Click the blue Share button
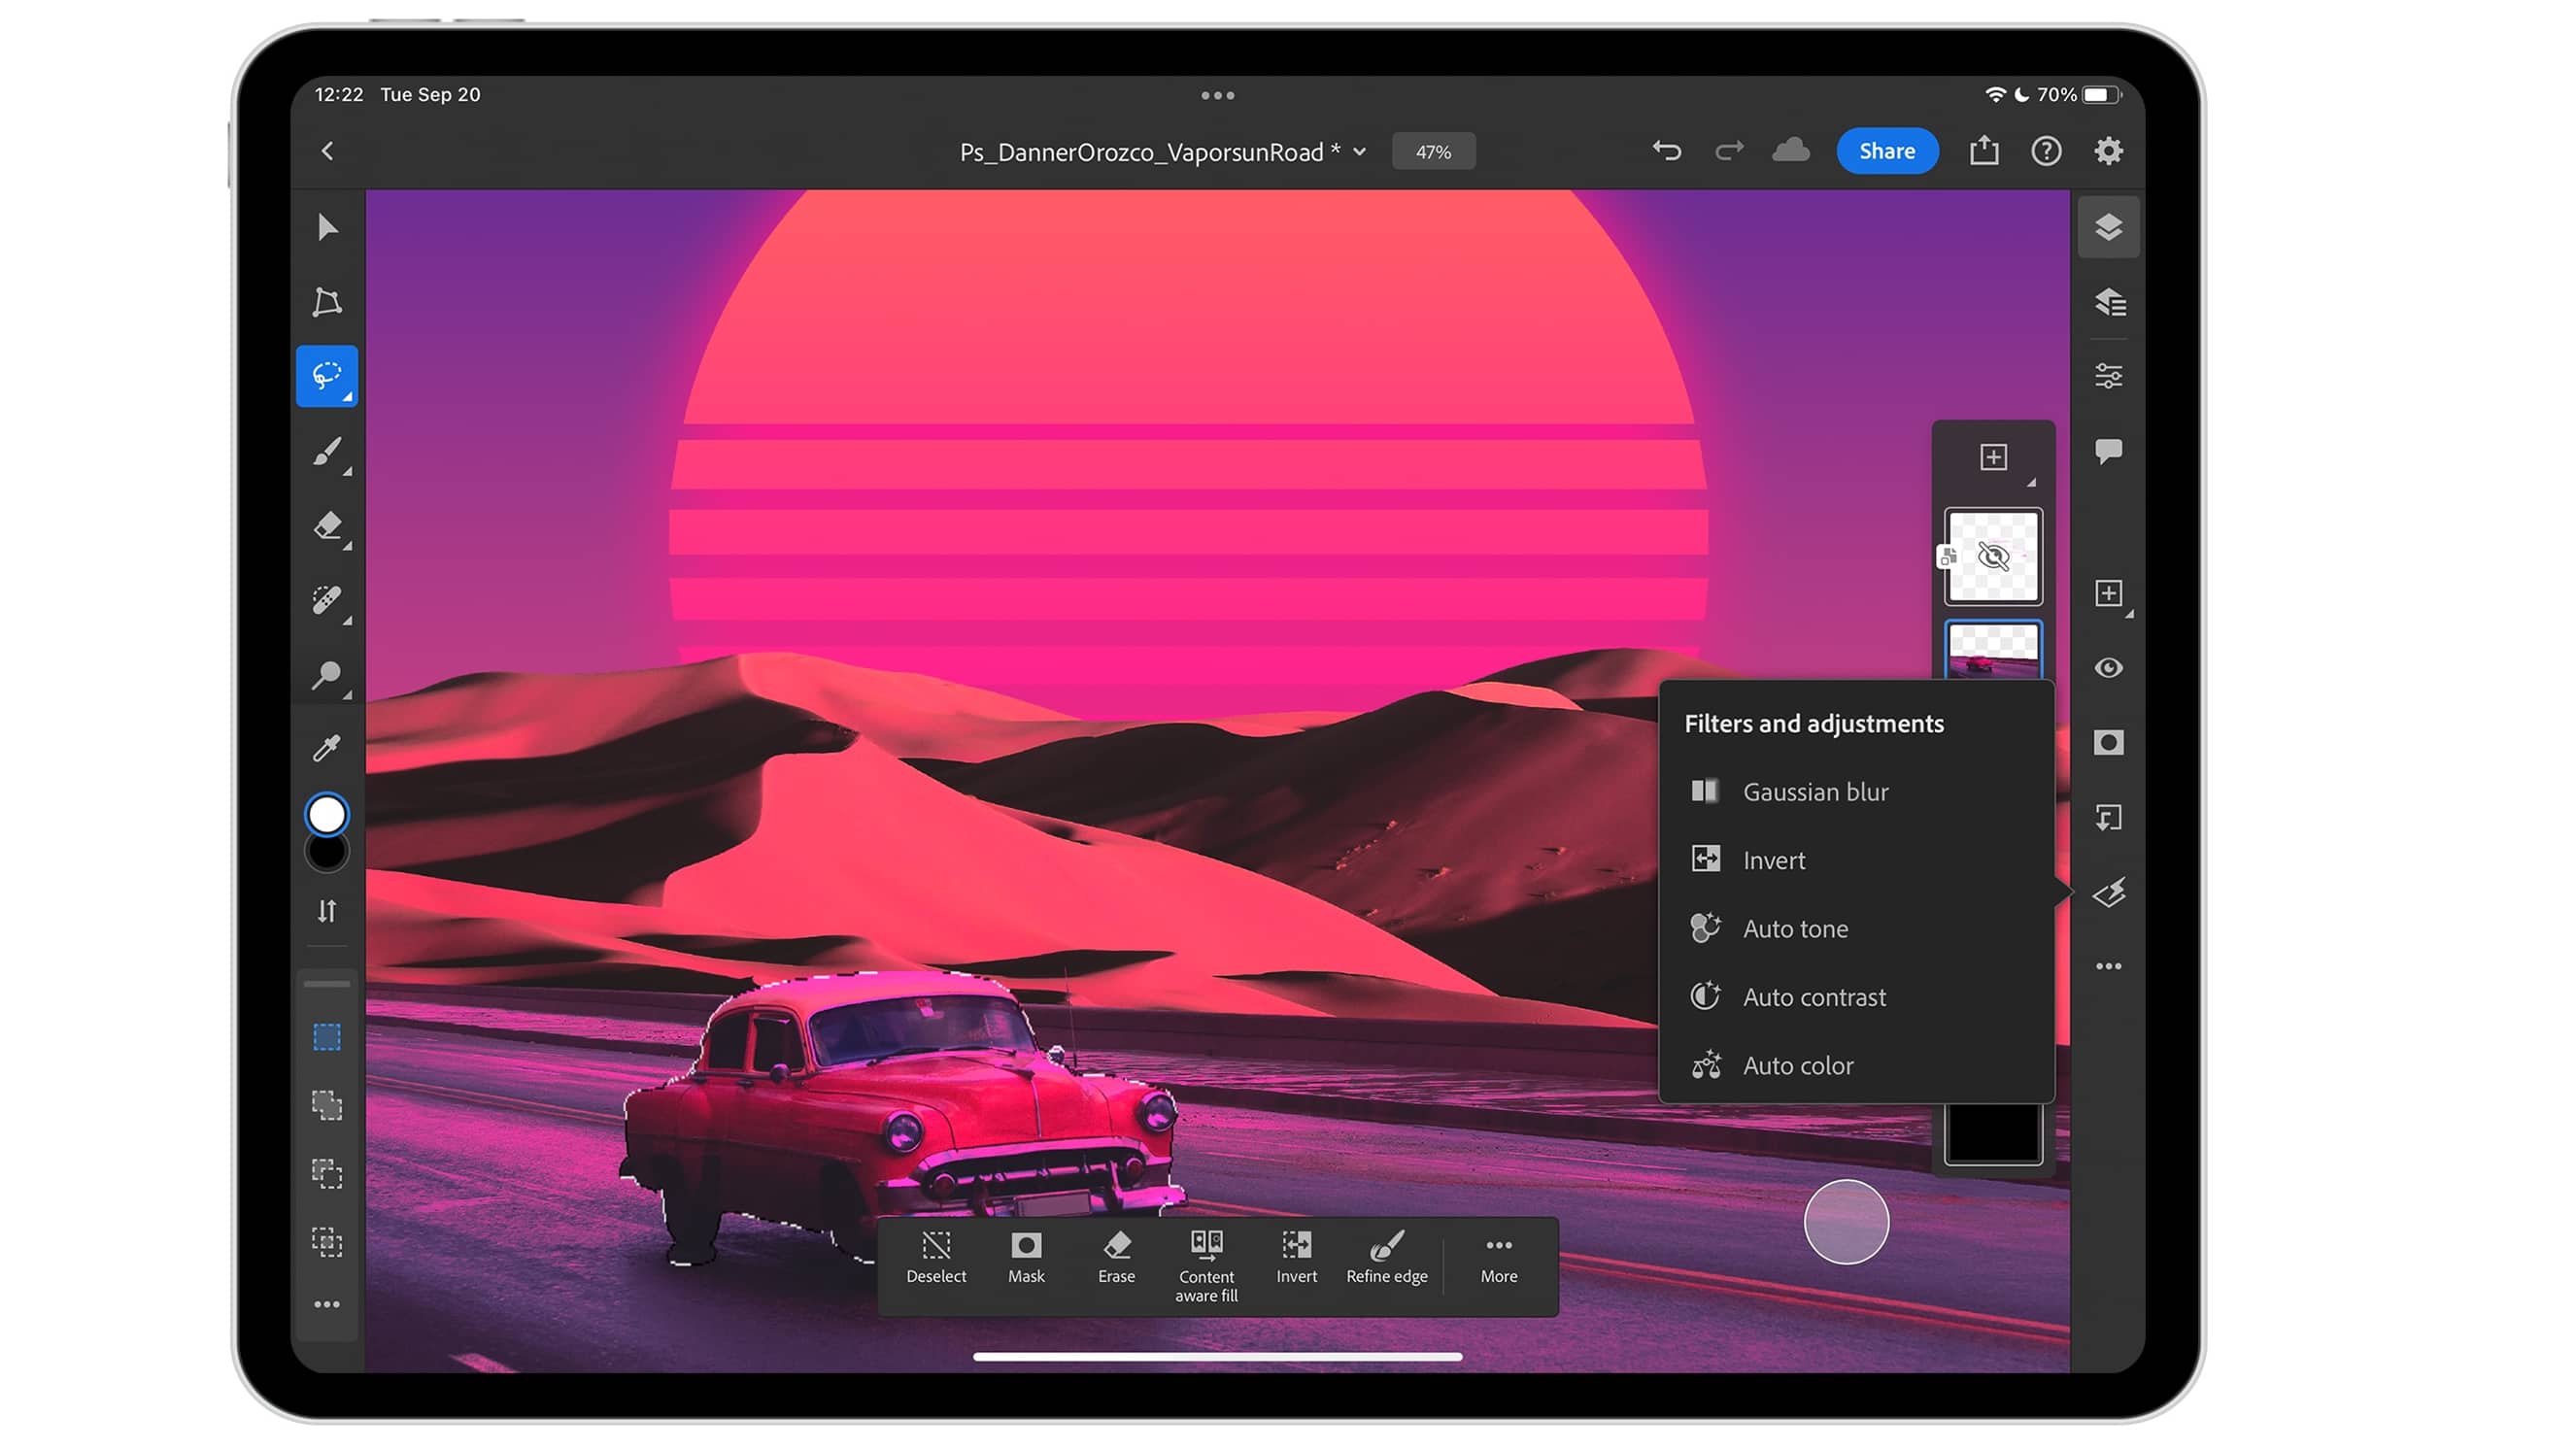Viewport: 2576px width, 1449px height. coord(1887,151)
